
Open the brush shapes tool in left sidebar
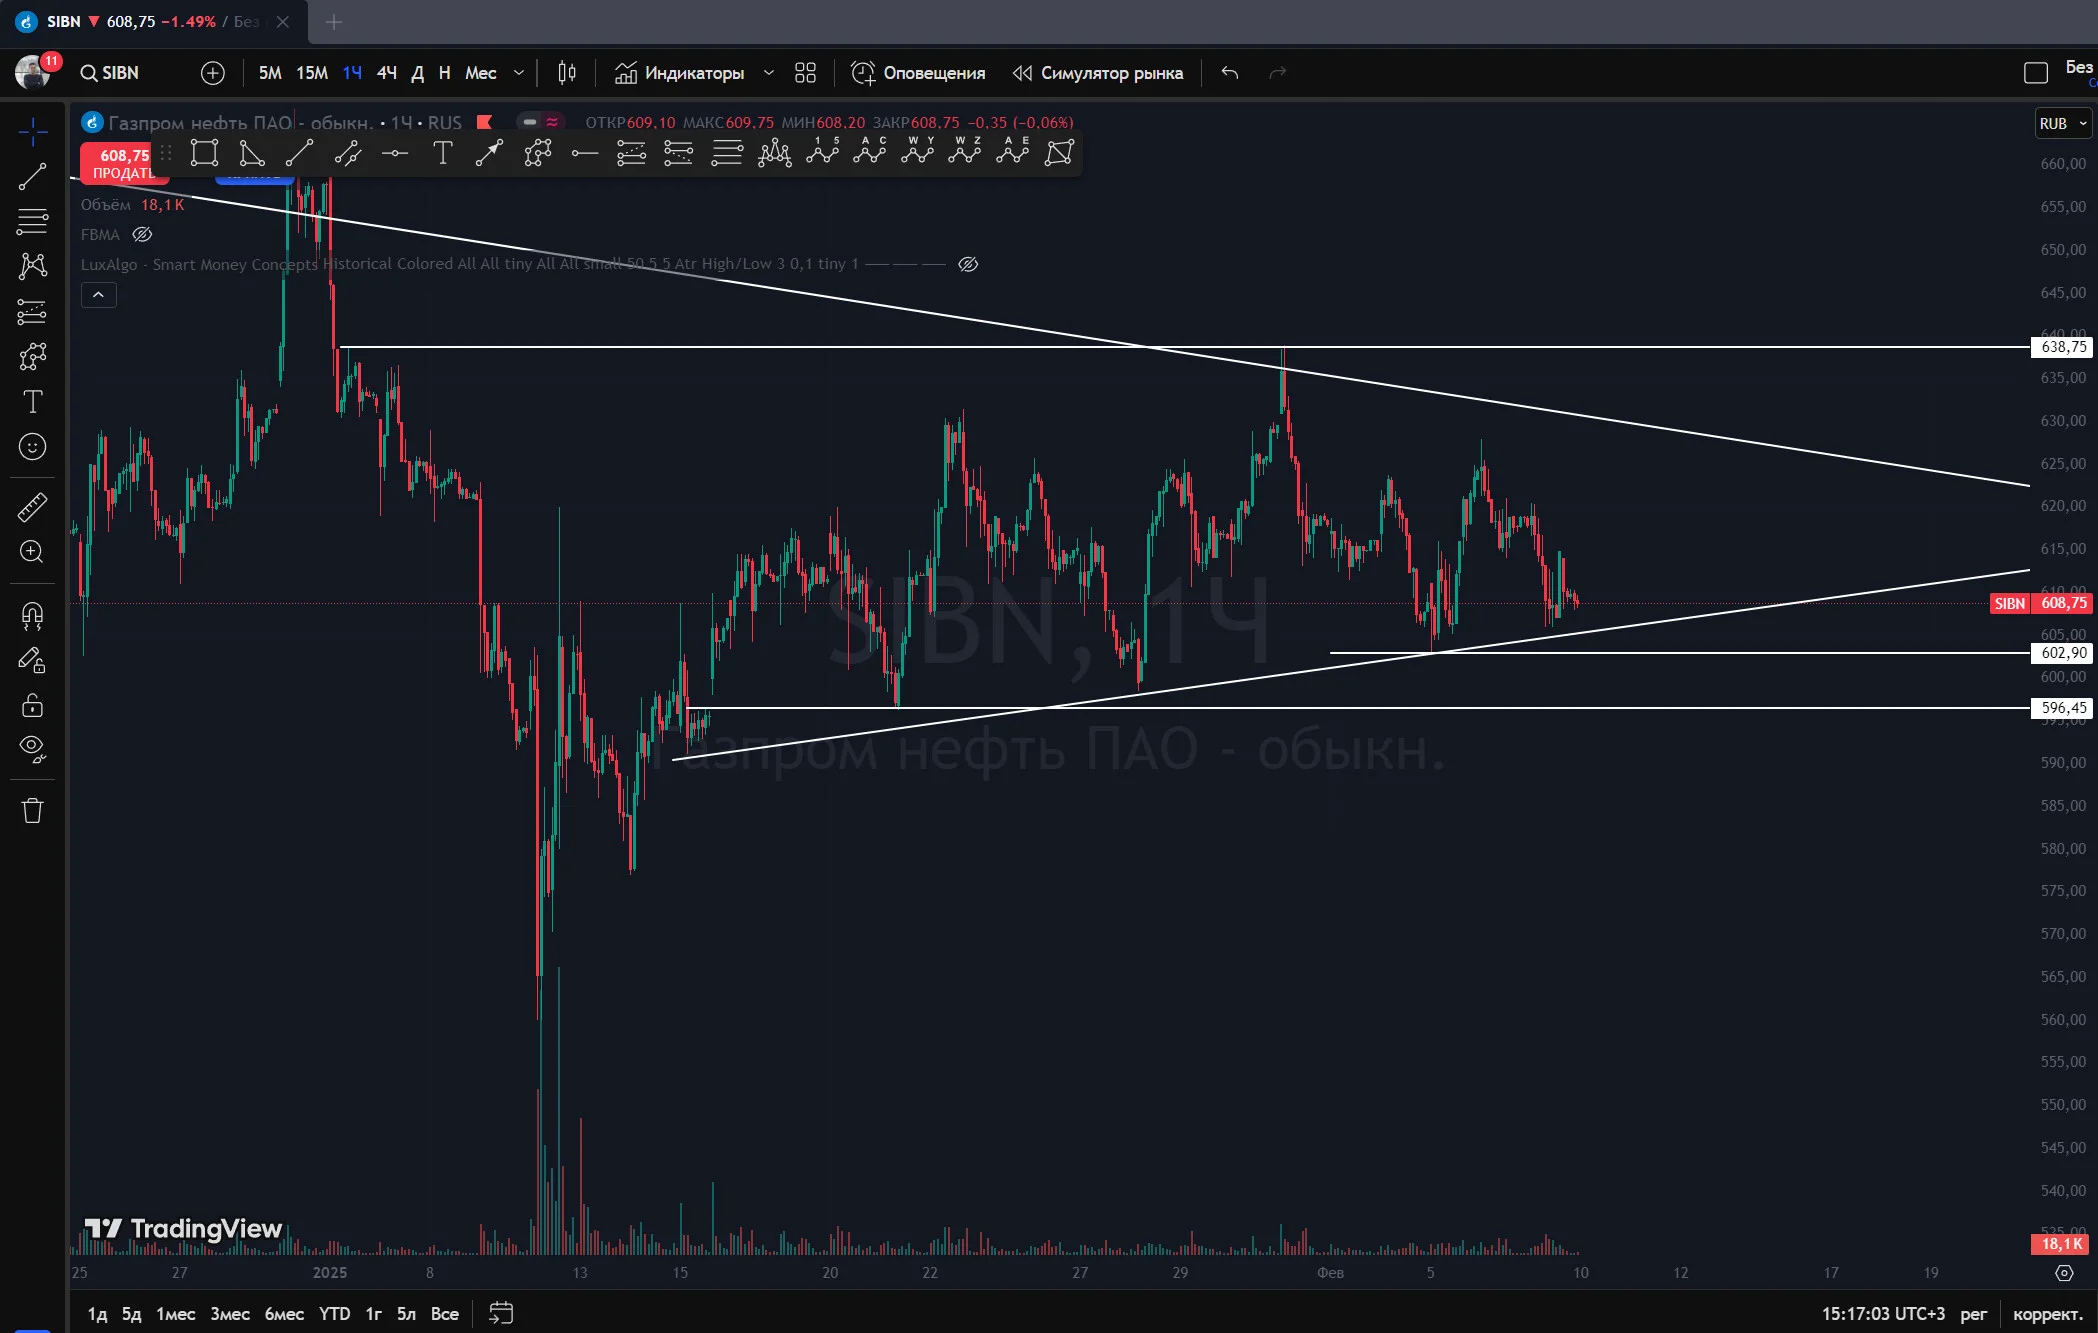(32, 357)
